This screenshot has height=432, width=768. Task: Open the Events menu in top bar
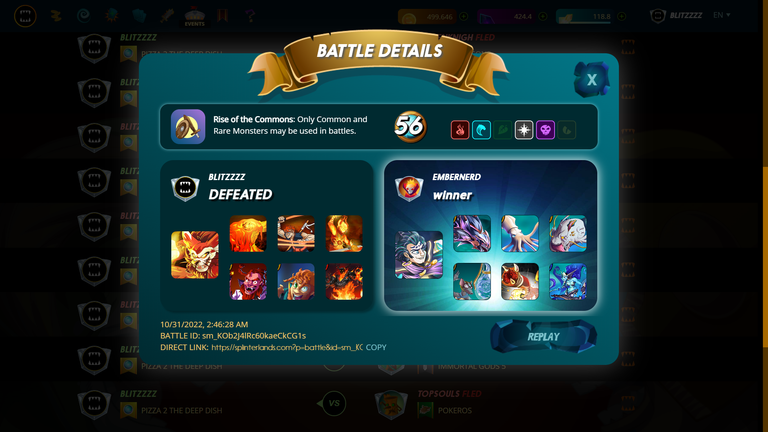[194, 17]
